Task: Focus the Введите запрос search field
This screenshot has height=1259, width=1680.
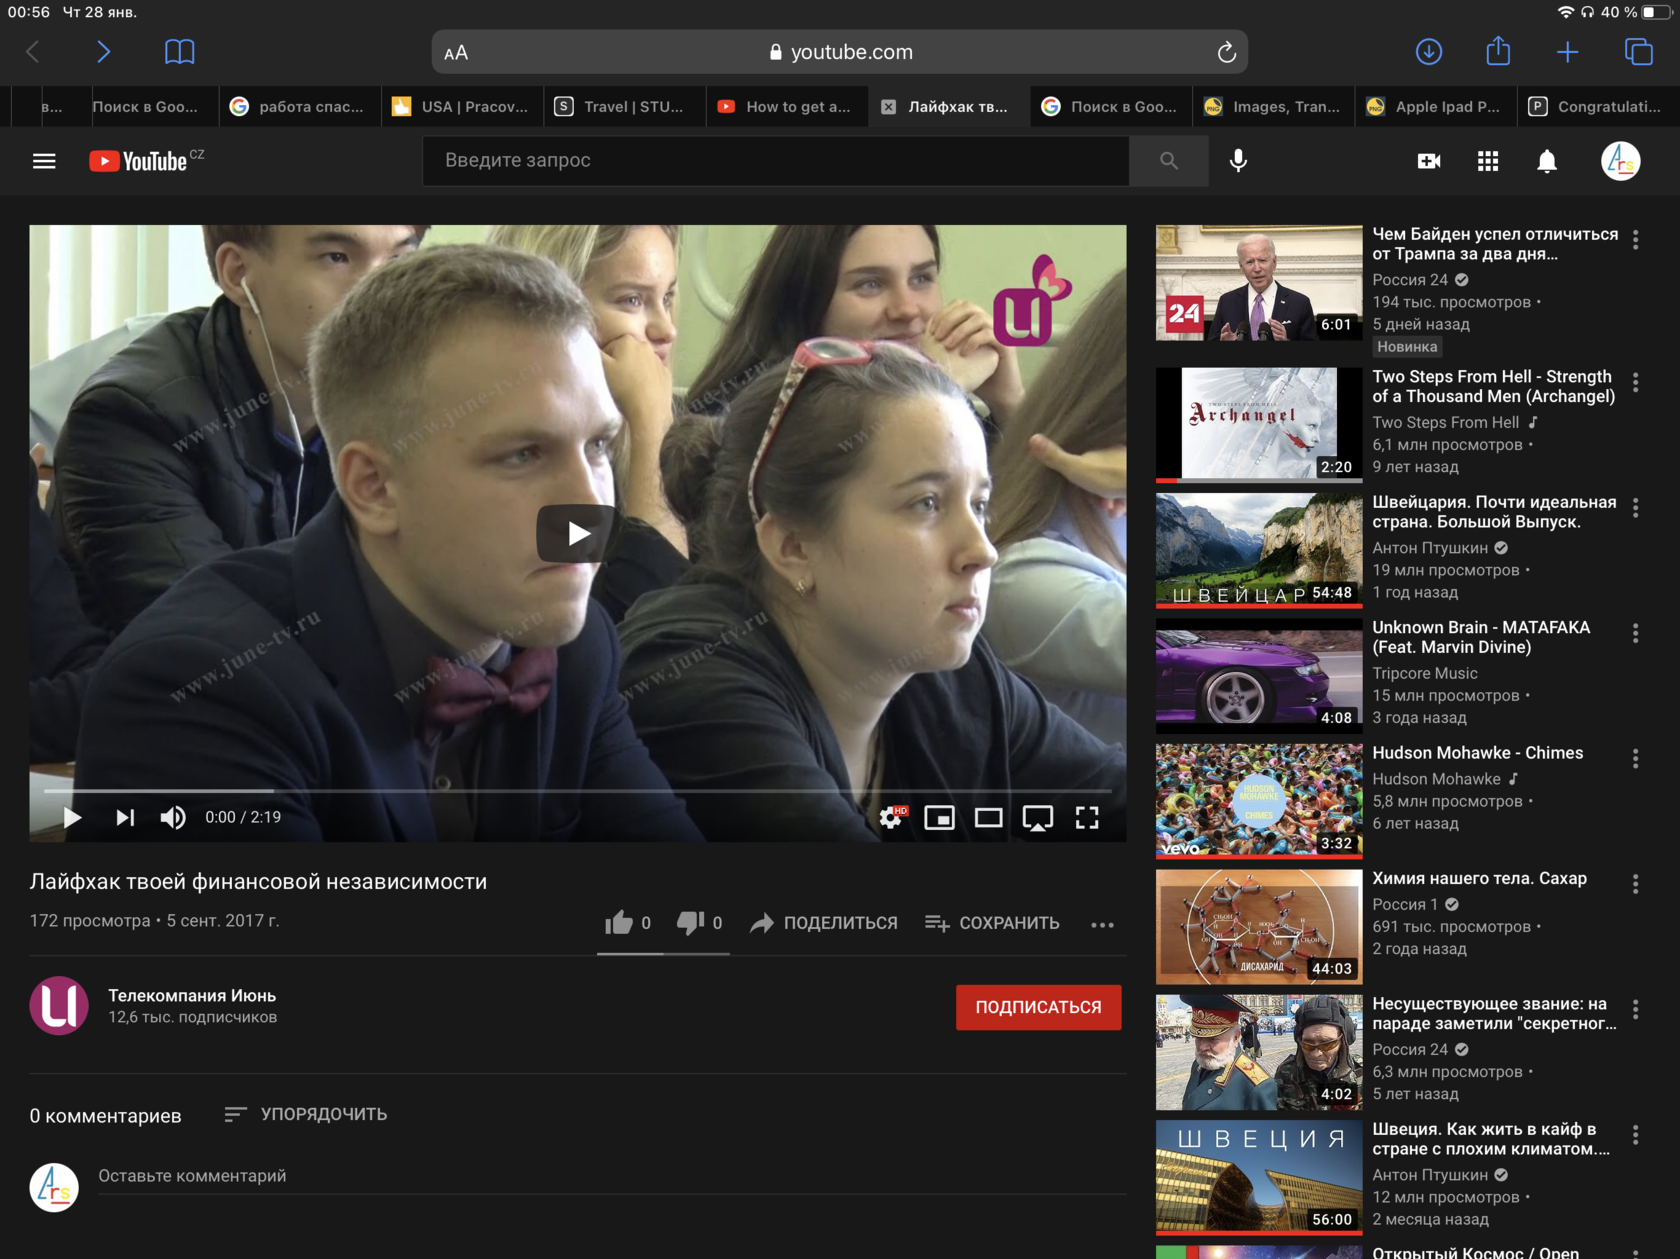Action: (x=776, y=160)
